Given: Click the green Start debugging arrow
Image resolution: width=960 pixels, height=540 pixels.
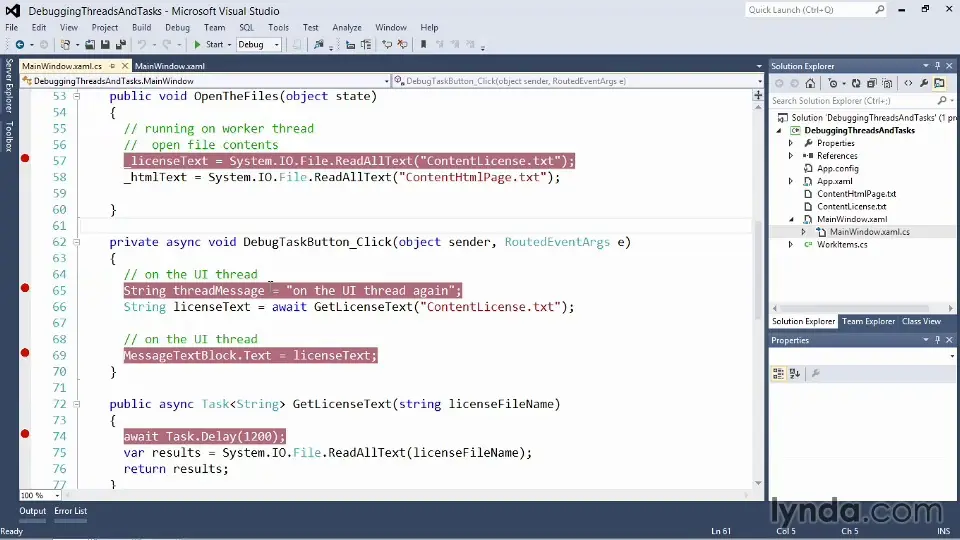Looking at the screenshot, I should pos(198,45).
